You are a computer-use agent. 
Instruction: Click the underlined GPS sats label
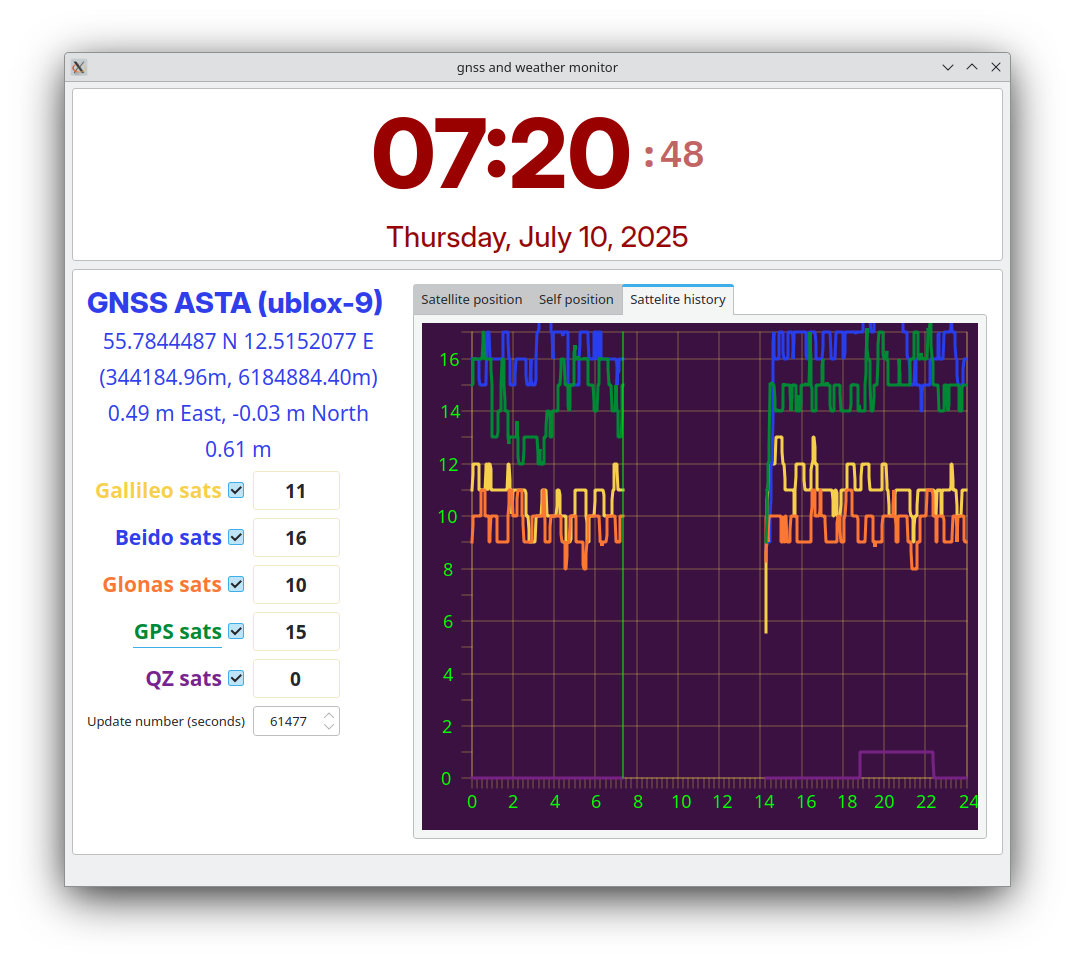(x=178, y=632)
